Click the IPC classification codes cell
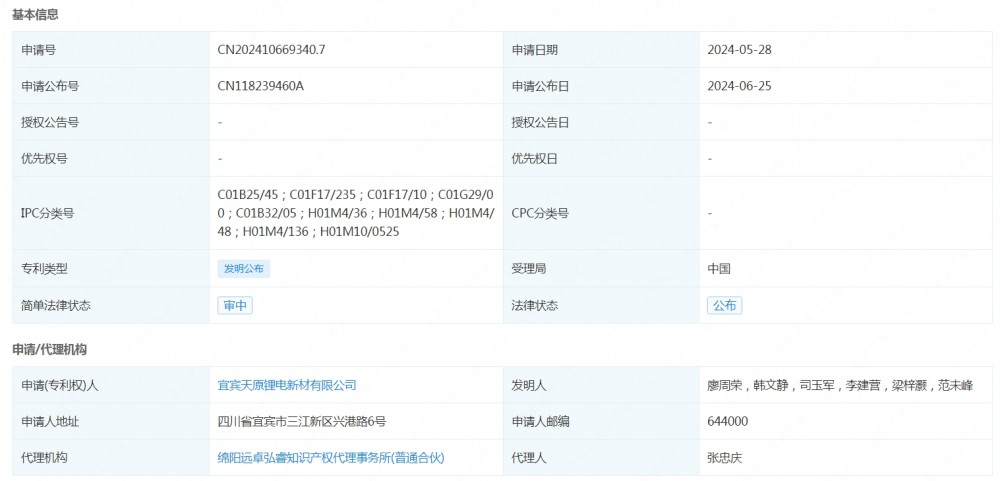The width and height of the screenshot is (1000, 481). coord(355,213)
